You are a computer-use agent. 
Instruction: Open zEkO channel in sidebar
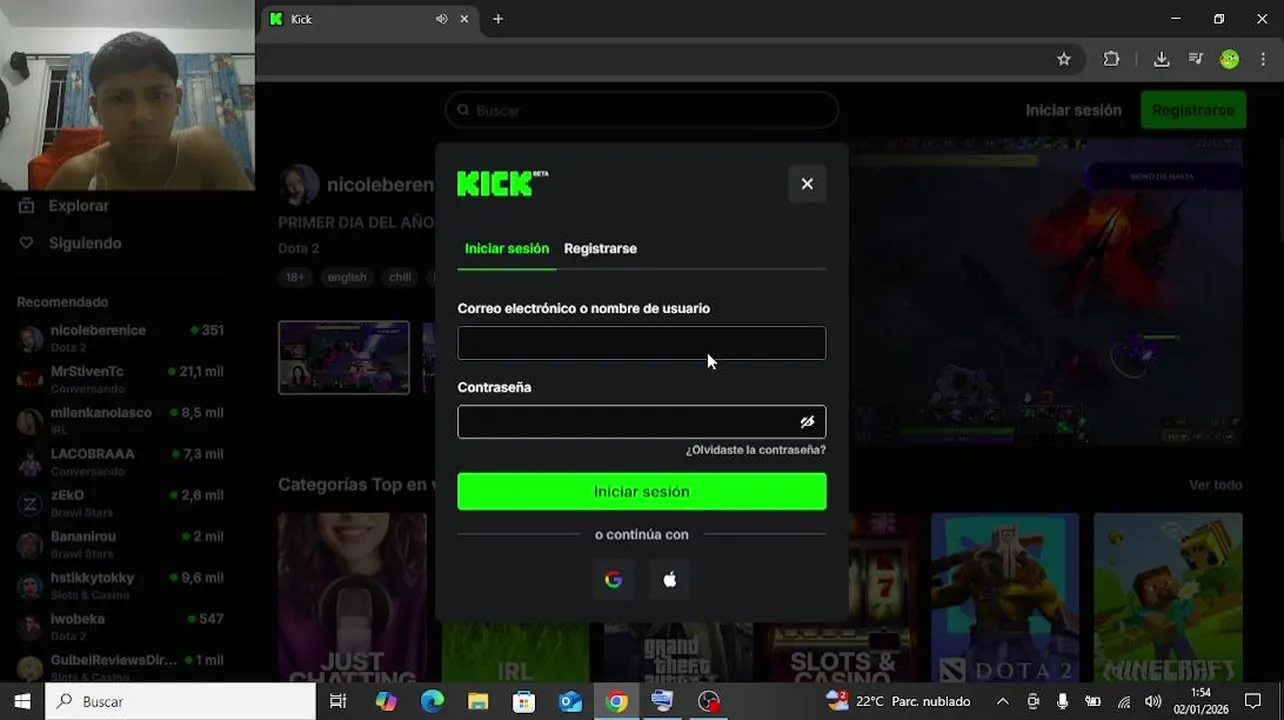[121, 503]
